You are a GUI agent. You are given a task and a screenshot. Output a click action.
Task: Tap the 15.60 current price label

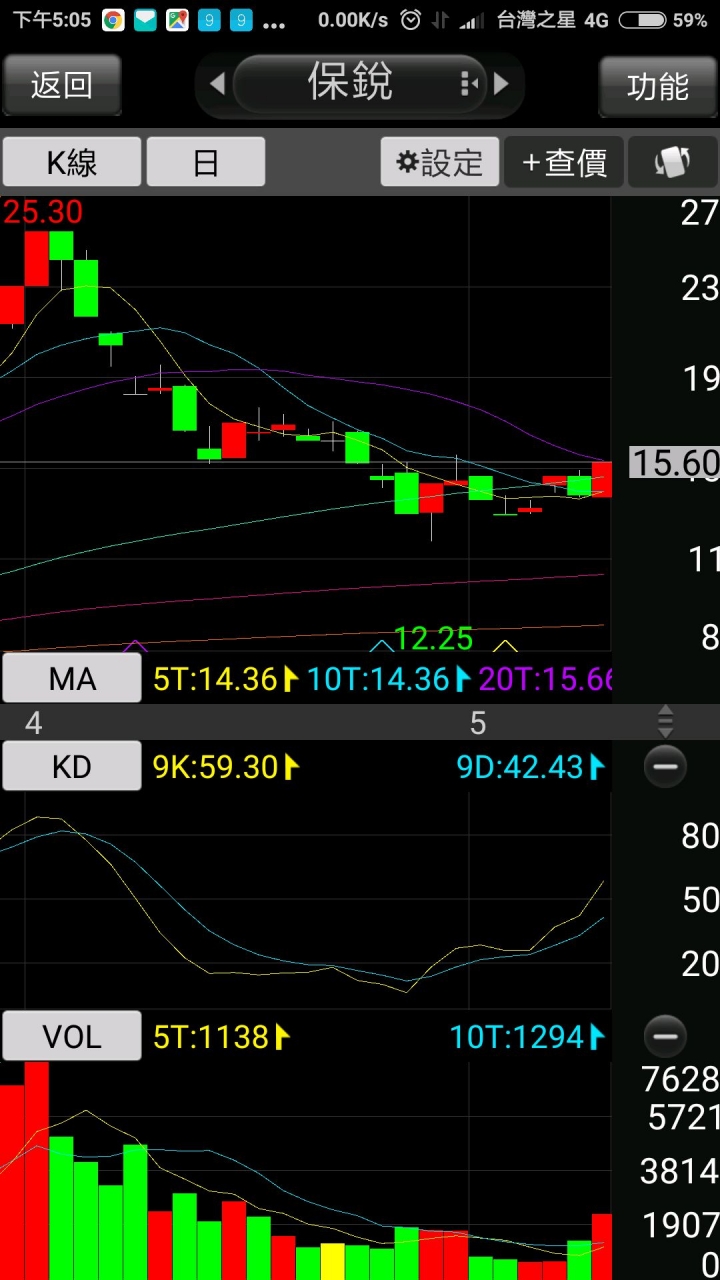(674, 462)
